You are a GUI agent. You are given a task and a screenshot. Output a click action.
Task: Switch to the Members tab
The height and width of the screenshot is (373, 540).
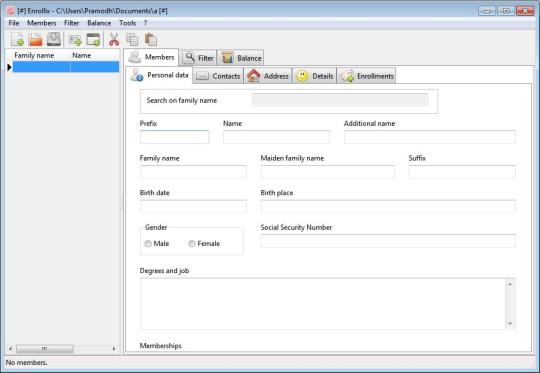pyautogui.click(x=151, y=57)
